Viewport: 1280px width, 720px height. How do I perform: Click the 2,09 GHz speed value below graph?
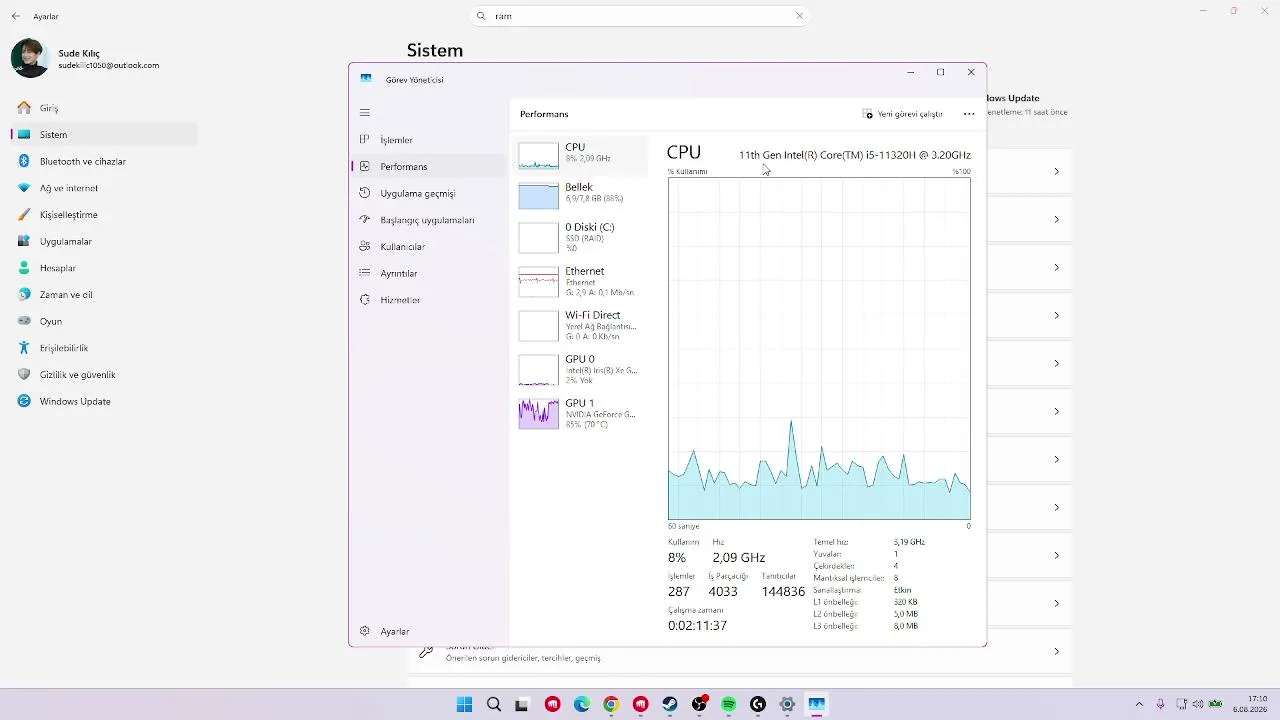click(739, 558)
